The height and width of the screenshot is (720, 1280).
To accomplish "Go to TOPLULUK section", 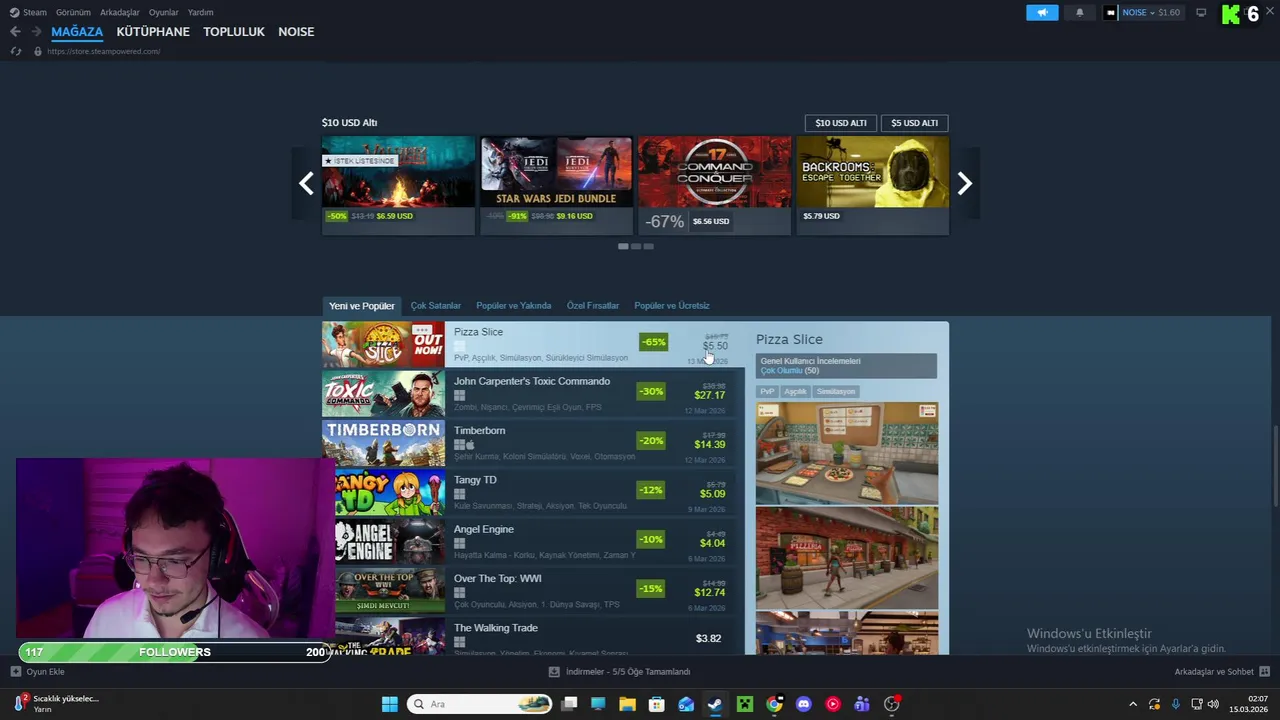I will point(234,32).
